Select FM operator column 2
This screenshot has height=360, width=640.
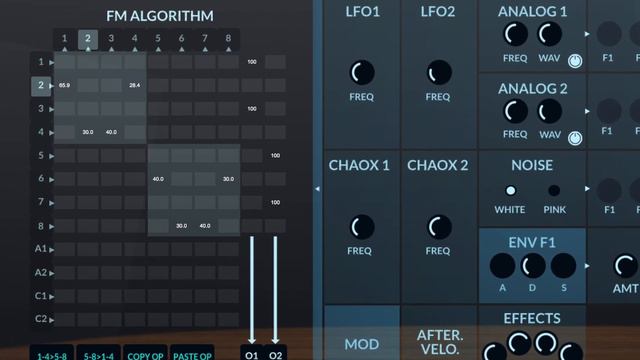pos(88,40)
